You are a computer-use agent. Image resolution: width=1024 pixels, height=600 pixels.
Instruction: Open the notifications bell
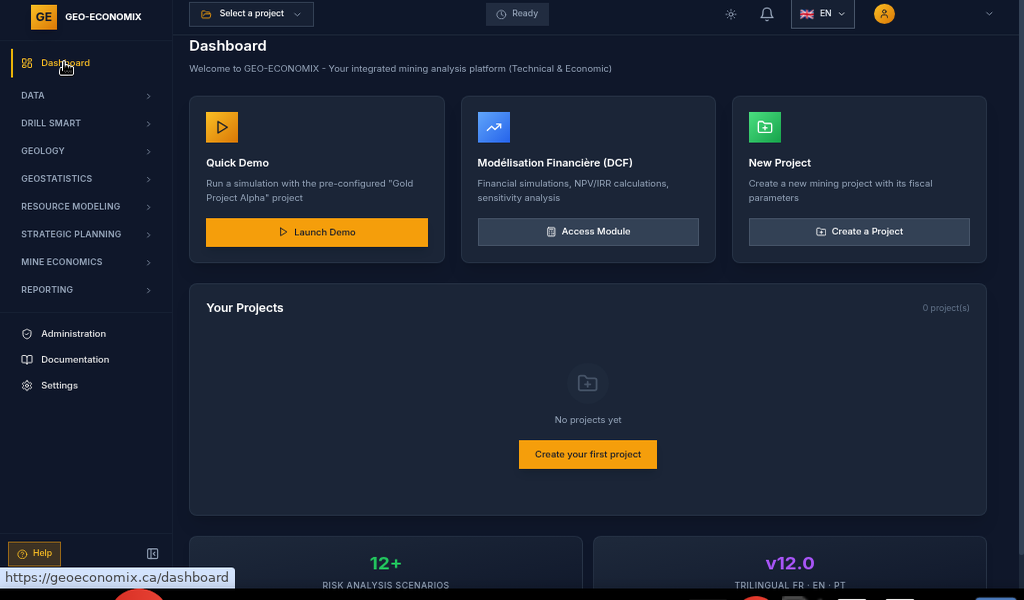point(767,14)
